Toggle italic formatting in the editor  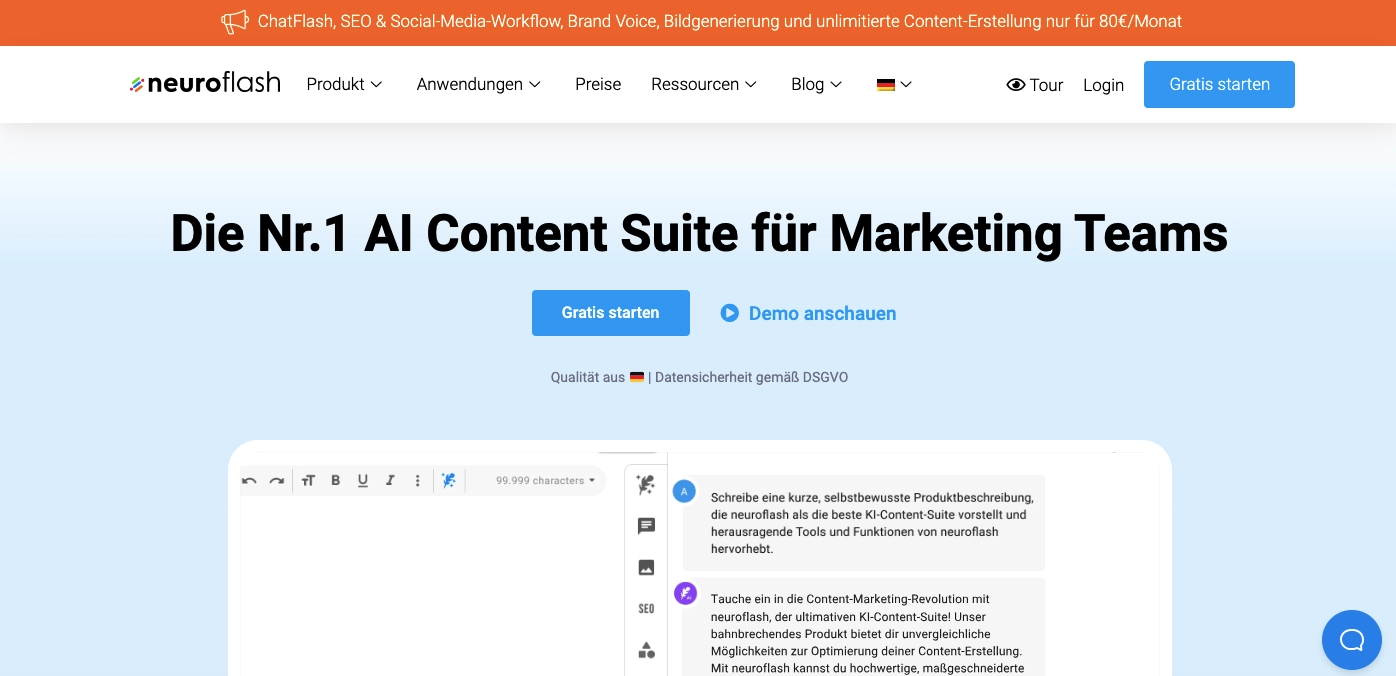pos(390,481)
